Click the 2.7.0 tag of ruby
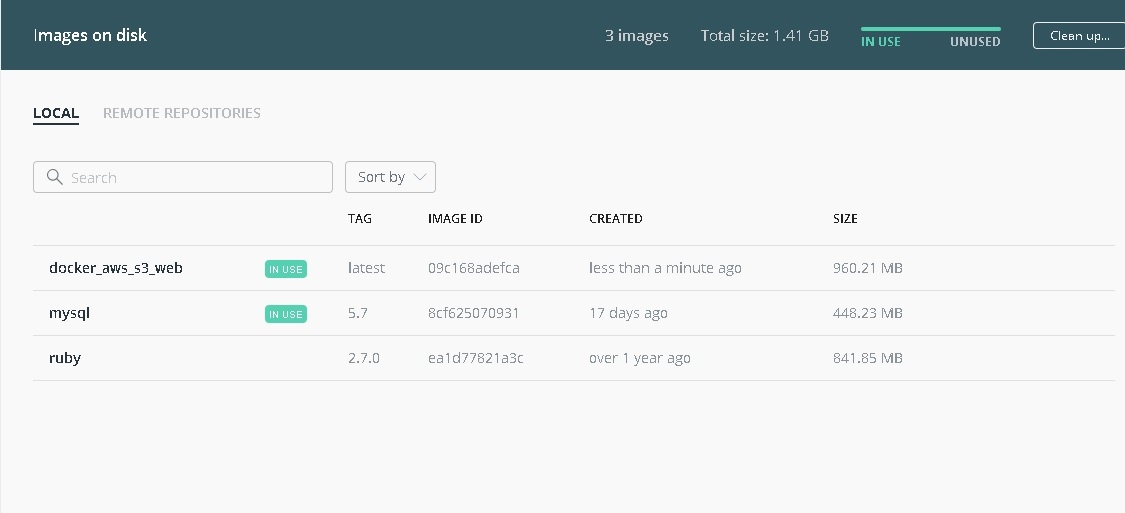The width and height of the screenshot is (1125, 513). [364, 358]
